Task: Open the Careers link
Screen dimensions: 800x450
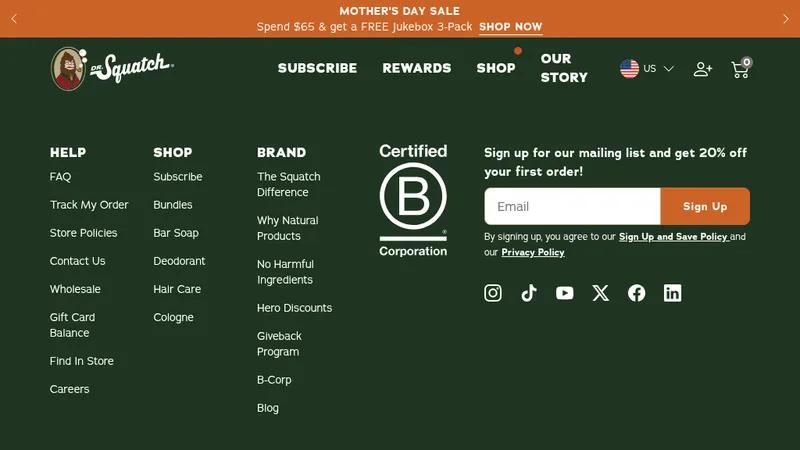Action: 69,389
